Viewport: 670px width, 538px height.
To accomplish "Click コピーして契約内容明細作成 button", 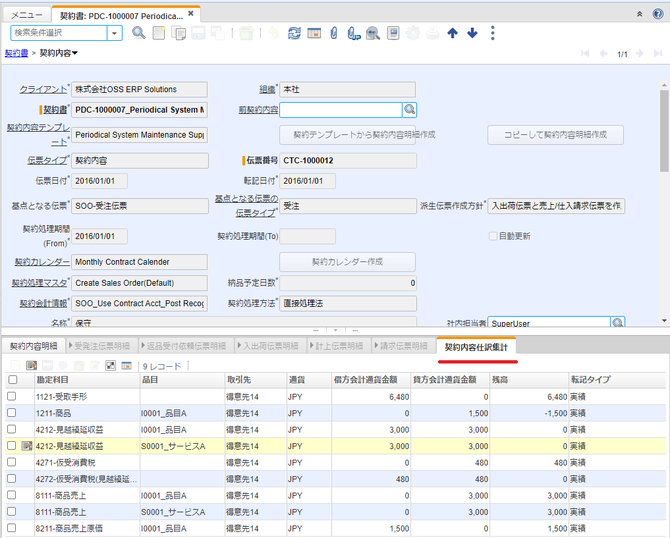I will 555,135.
